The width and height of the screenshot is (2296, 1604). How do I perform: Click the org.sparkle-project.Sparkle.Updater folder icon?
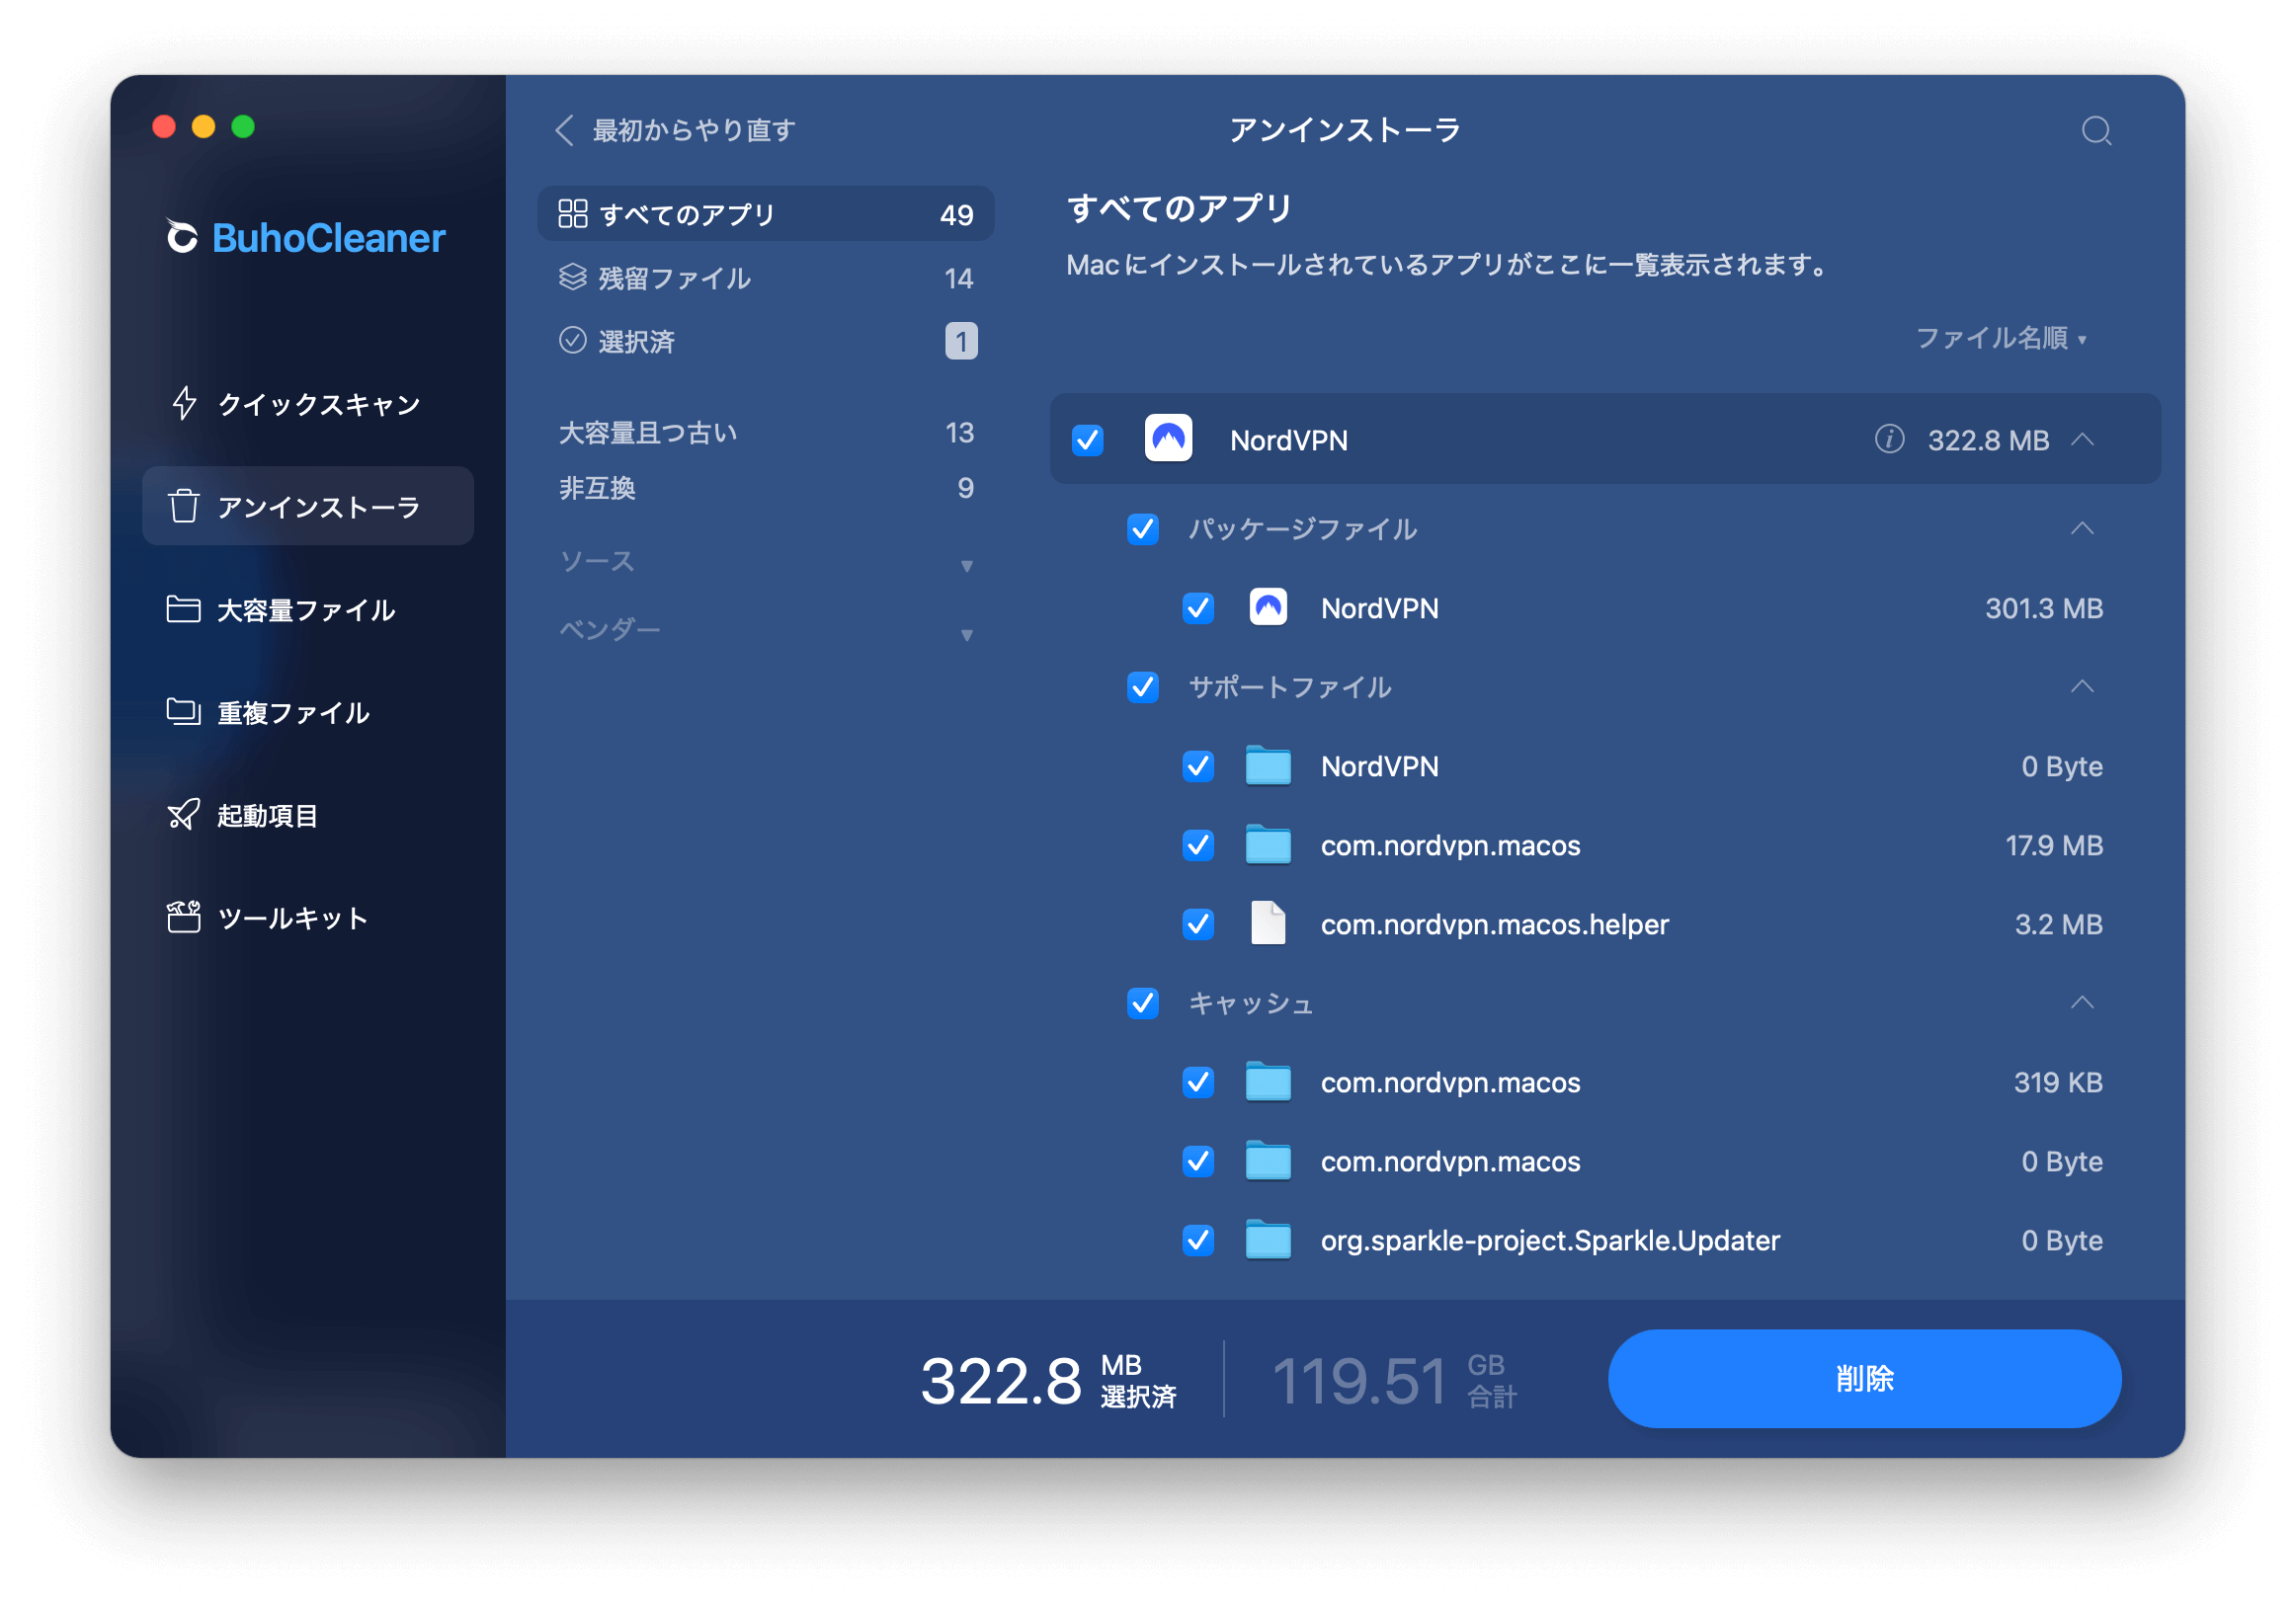[1268, 1240]
